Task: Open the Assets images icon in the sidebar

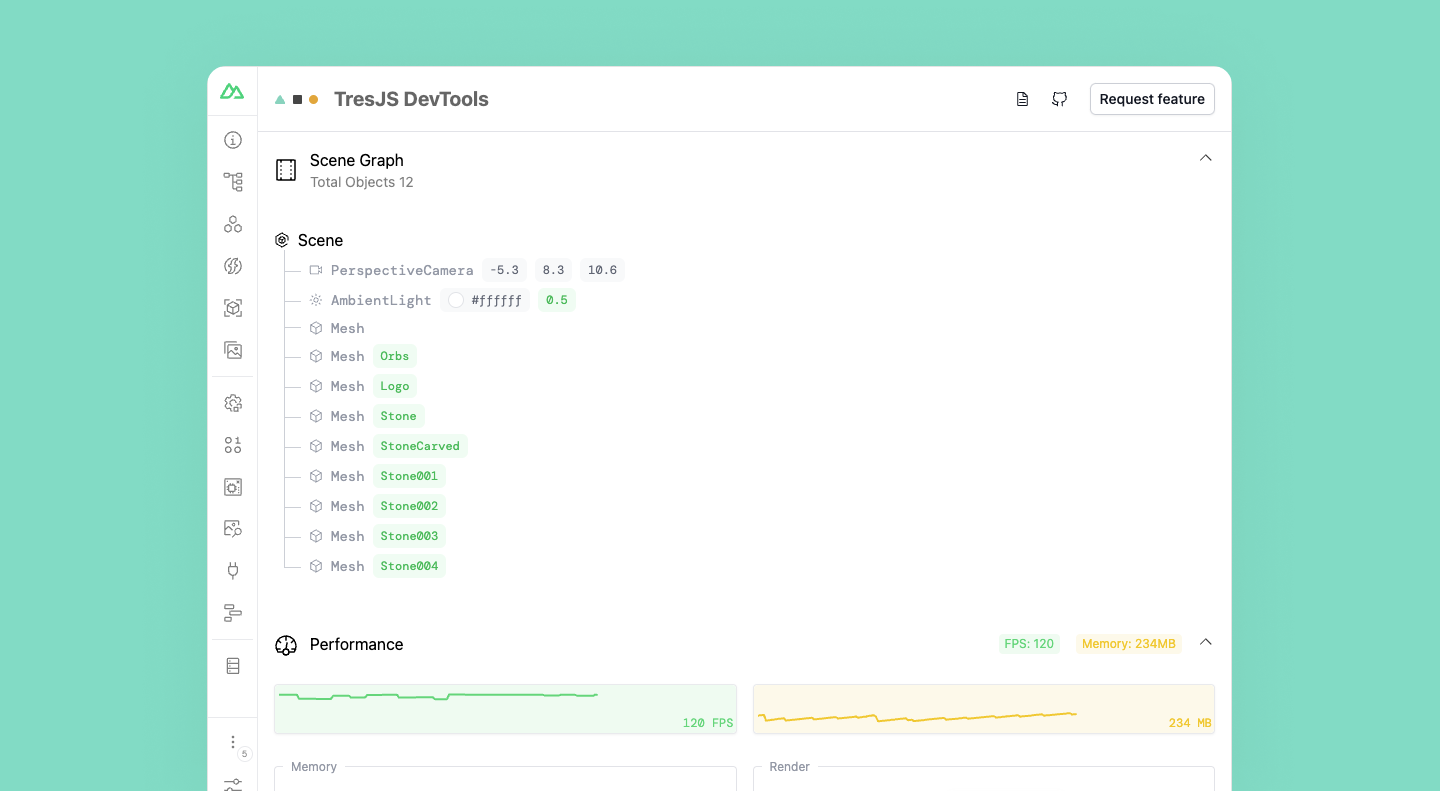Action: [233, 350]
